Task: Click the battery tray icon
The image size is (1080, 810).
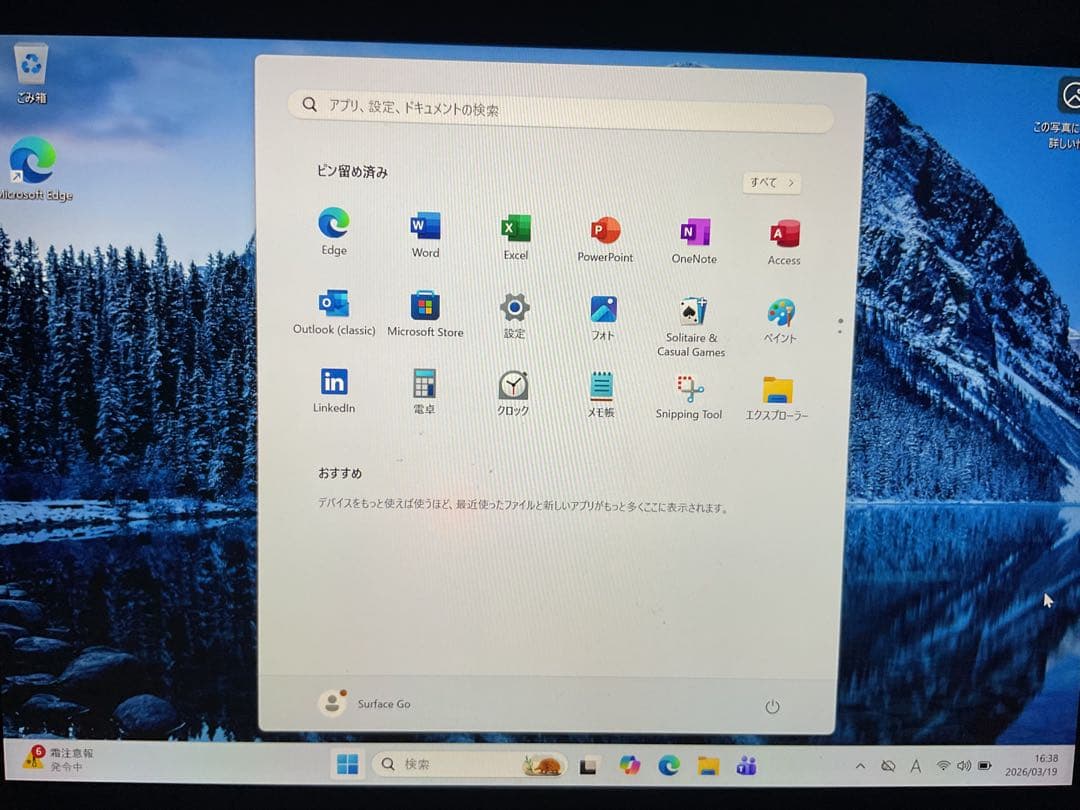Action: click(x=985, y=766)
